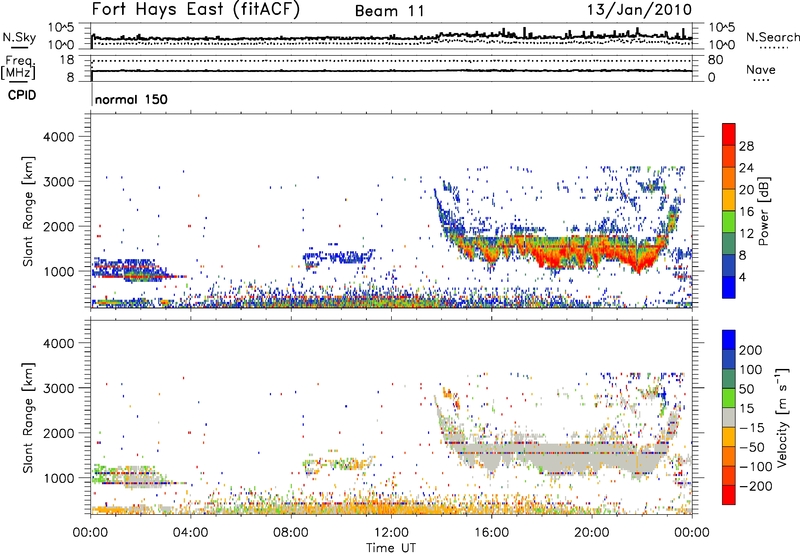Click the "200" tick on Velocity color bar

pyautogui.click(x=751, y=350)
